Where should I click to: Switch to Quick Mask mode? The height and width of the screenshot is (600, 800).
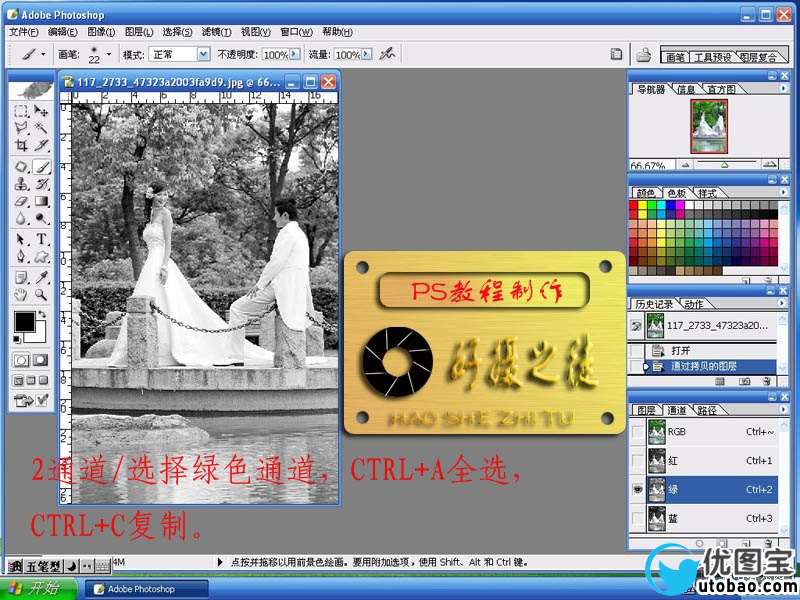pos(41,360)
